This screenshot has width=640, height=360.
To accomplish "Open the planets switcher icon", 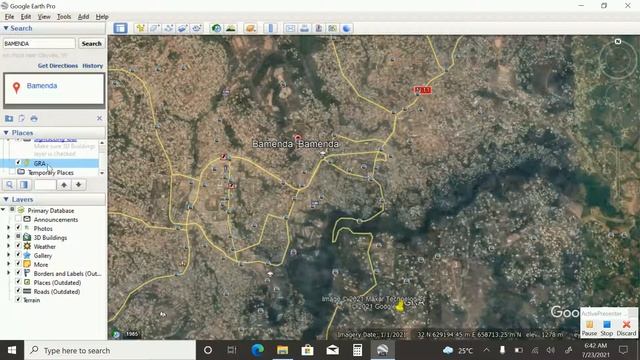I will click(250, 28).
